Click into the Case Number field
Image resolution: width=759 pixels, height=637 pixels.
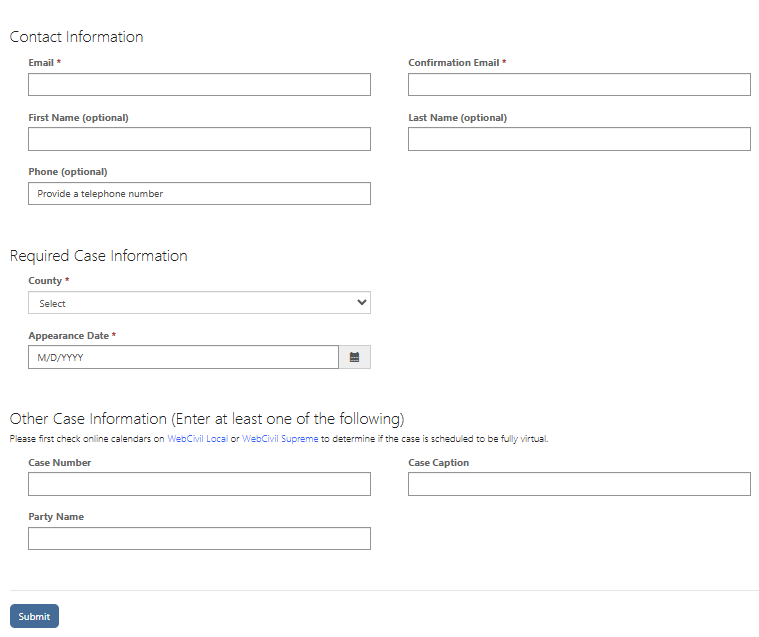point(199,484)
